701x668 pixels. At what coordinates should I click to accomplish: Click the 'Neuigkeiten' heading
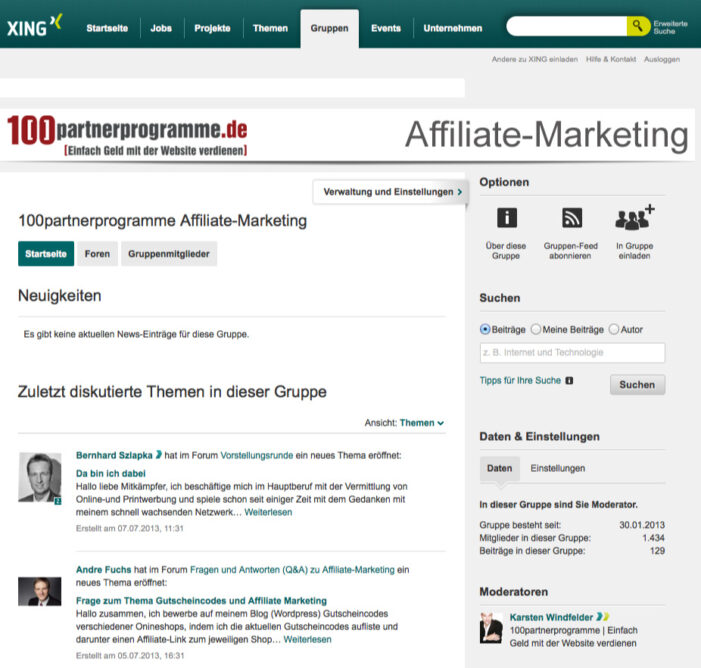pos(59,296)
